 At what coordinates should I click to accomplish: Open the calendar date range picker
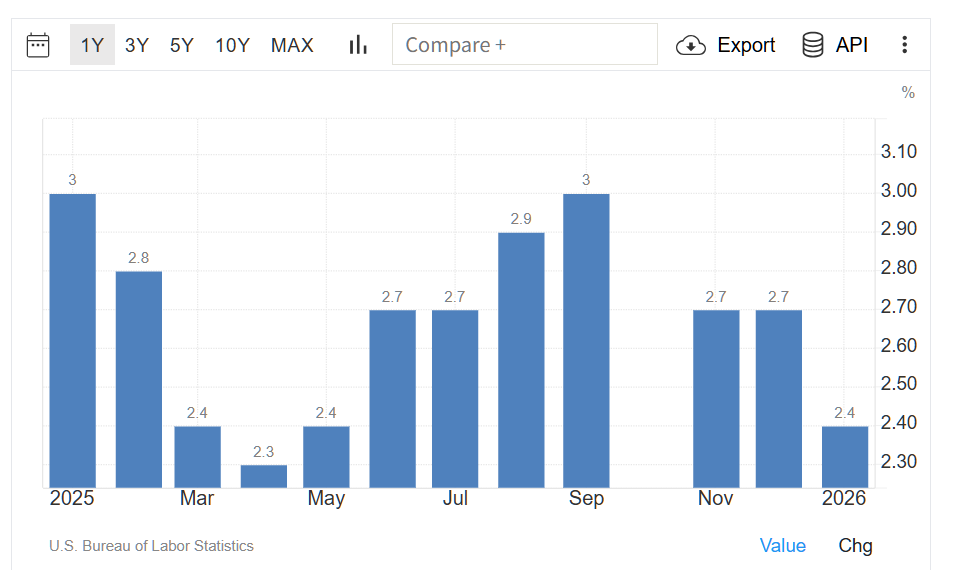click(38, 45)
